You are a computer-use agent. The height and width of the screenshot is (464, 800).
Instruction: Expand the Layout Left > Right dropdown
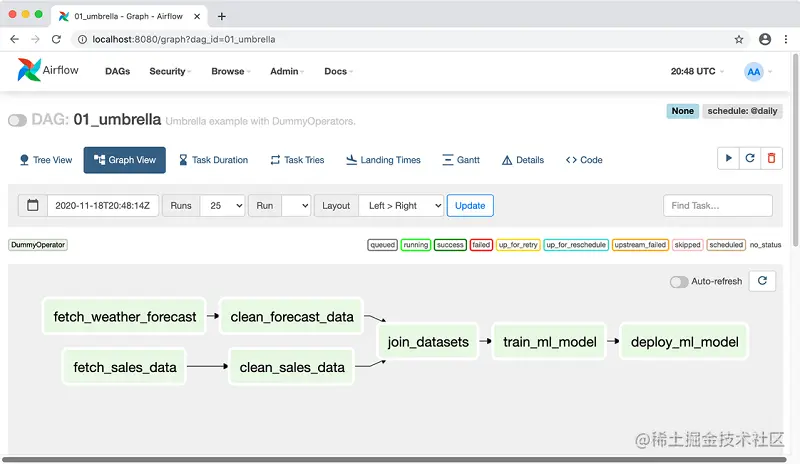401,205
